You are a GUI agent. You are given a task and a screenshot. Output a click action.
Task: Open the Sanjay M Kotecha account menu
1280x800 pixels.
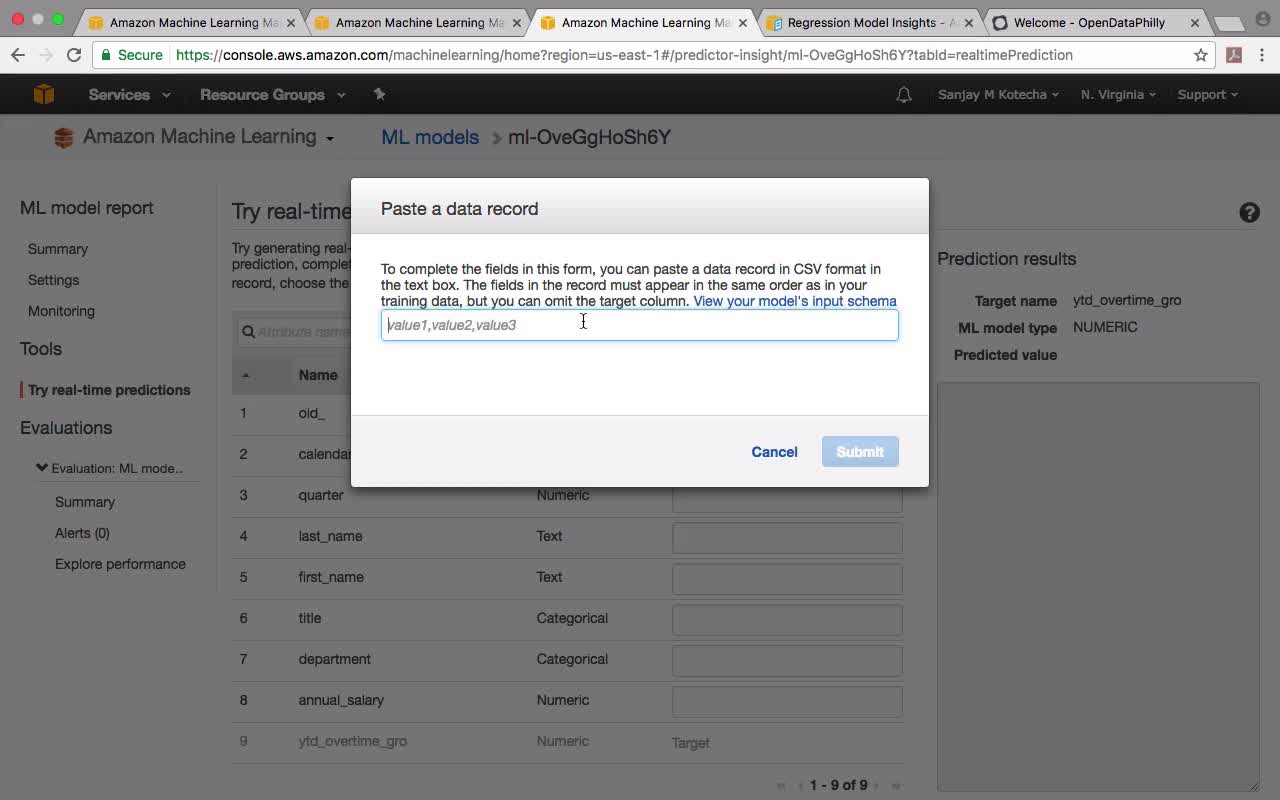pyautogui.click(x=997, y=95)
